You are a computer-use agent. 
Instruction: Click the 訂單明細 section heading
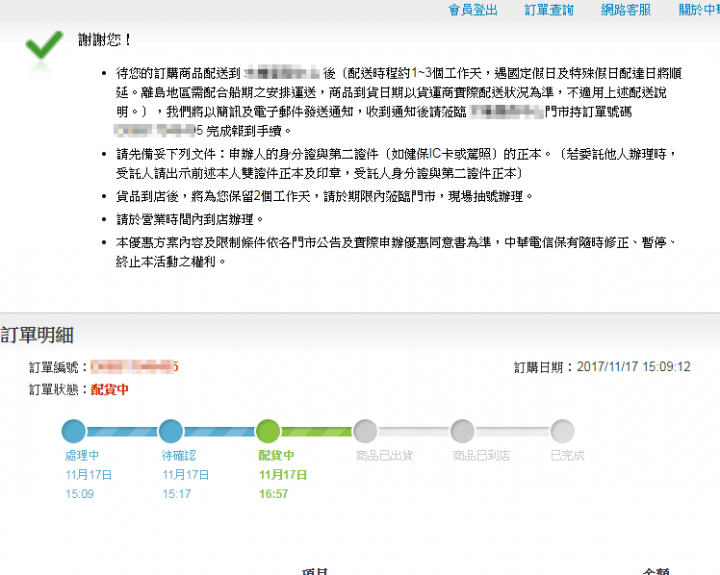point(37,335)
